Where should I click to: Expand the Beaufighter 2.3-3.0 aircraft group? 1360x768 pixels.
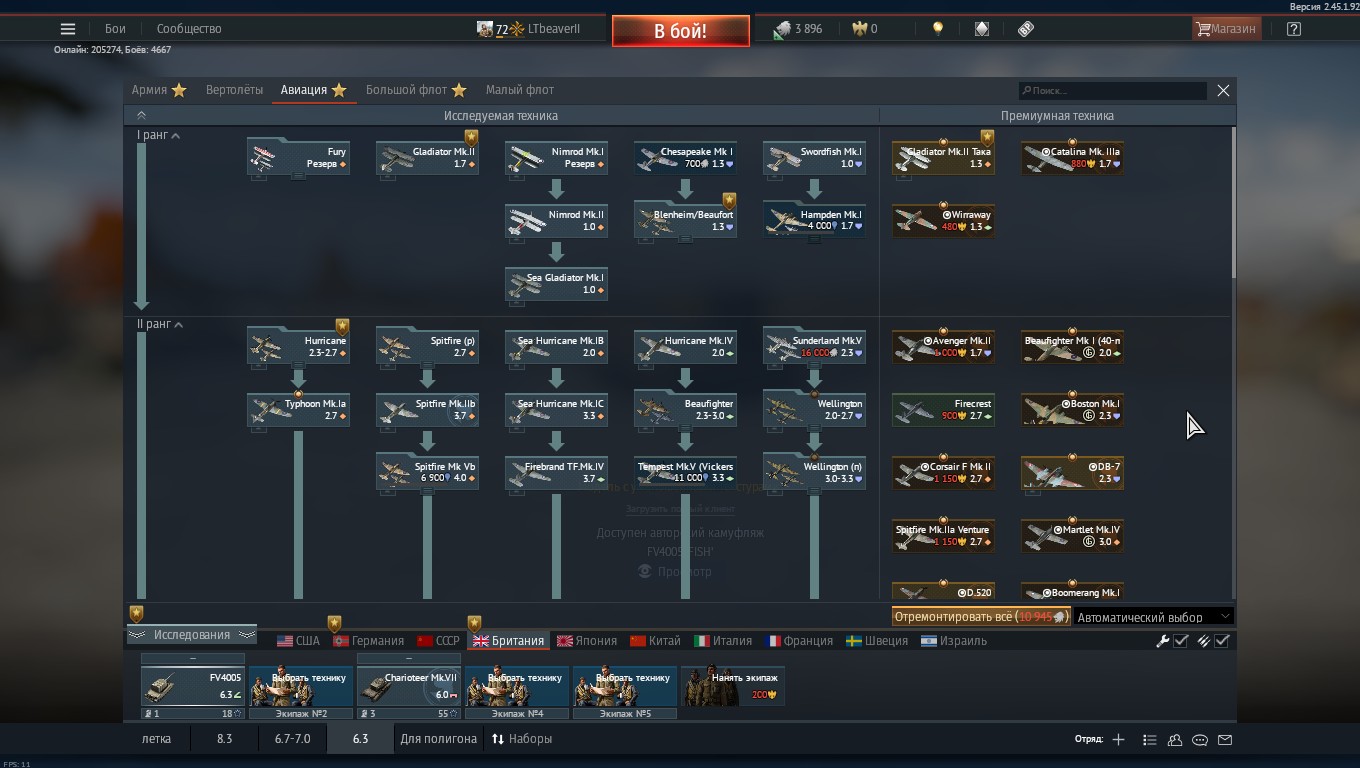point(685,410)
